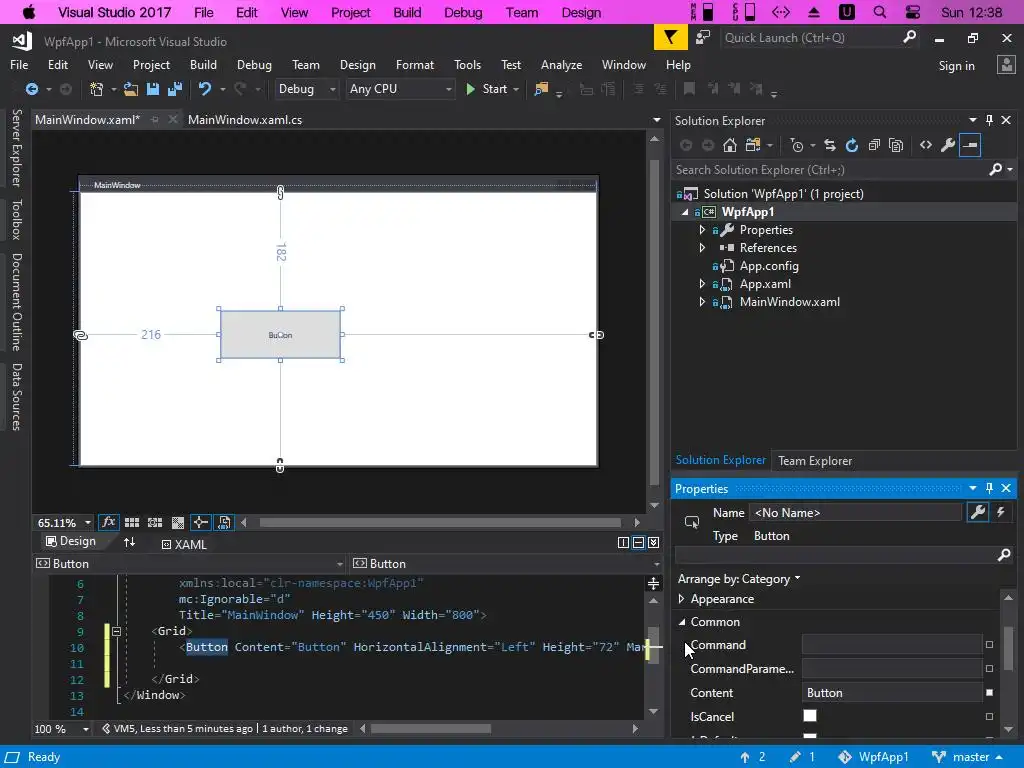Click the feedback notification flag icon

[x=671, y=38]
